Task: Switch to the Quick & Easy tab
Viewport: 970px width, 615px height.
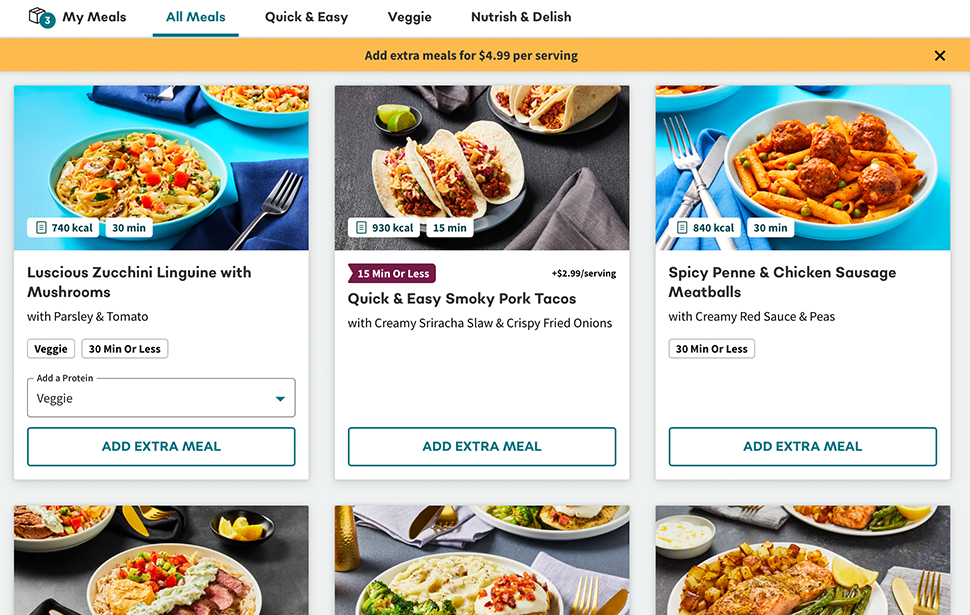Action: (x=306, y=17)
